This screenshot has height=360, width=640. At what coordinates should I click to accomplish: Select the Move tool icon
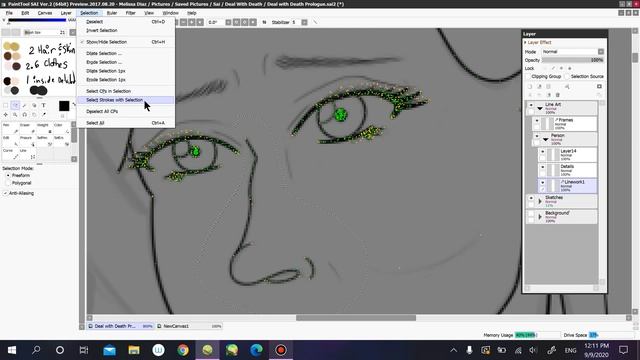[x=6, y=115]
